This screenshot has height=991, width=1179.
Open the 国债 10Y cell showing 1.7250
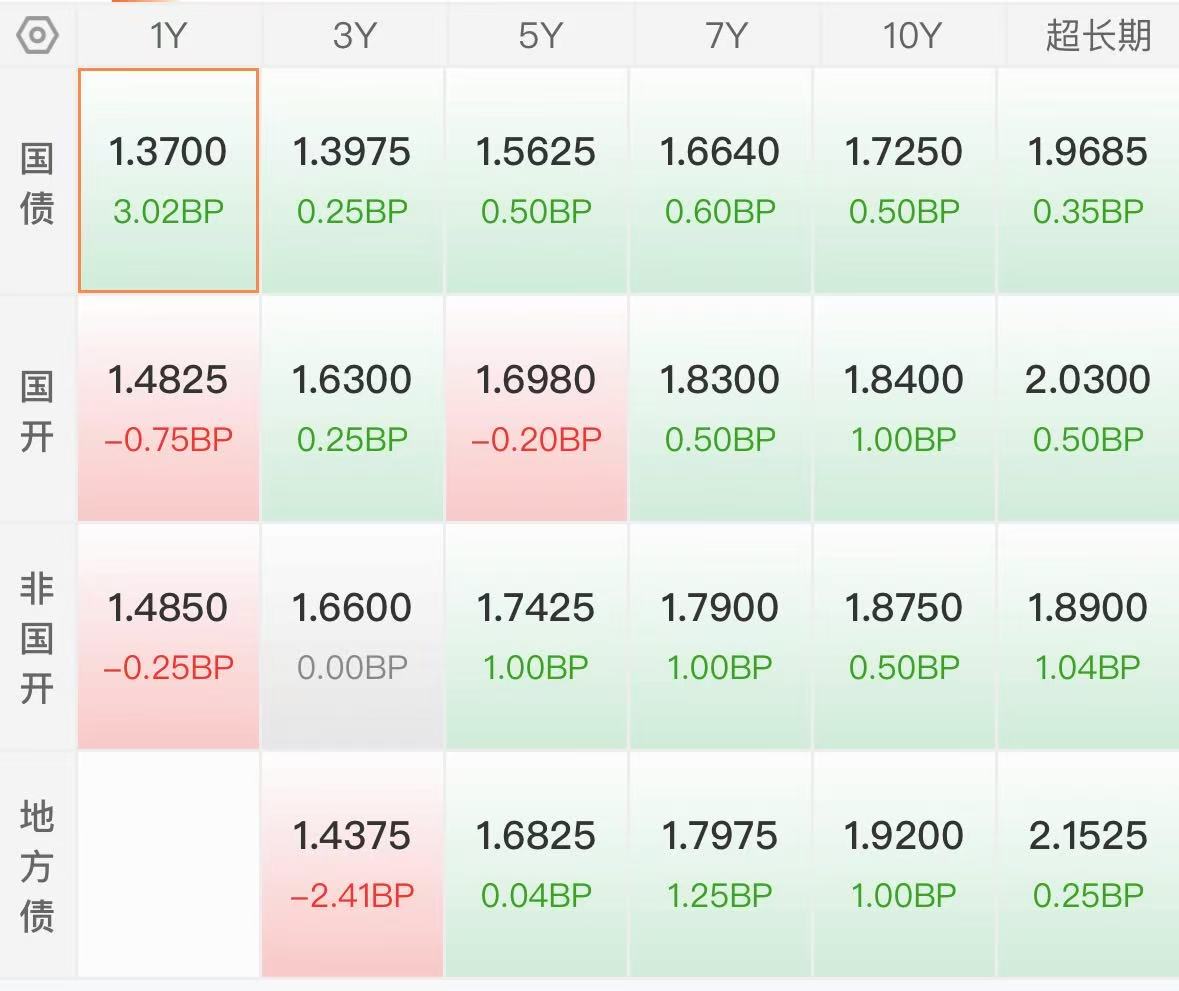(x=904, y=180)
